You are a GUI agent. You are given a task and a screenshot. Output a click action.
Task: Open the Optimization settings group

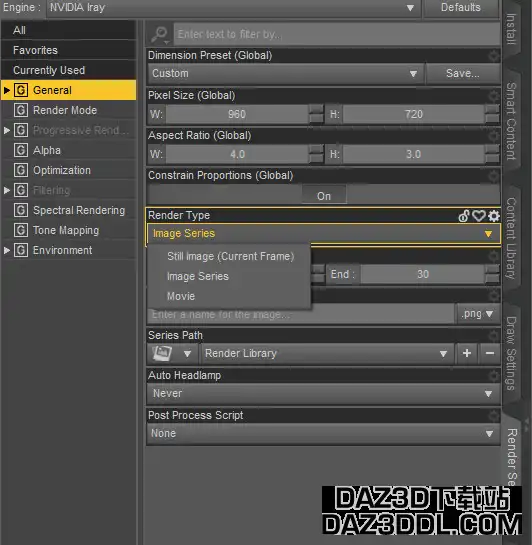point(62,170)
